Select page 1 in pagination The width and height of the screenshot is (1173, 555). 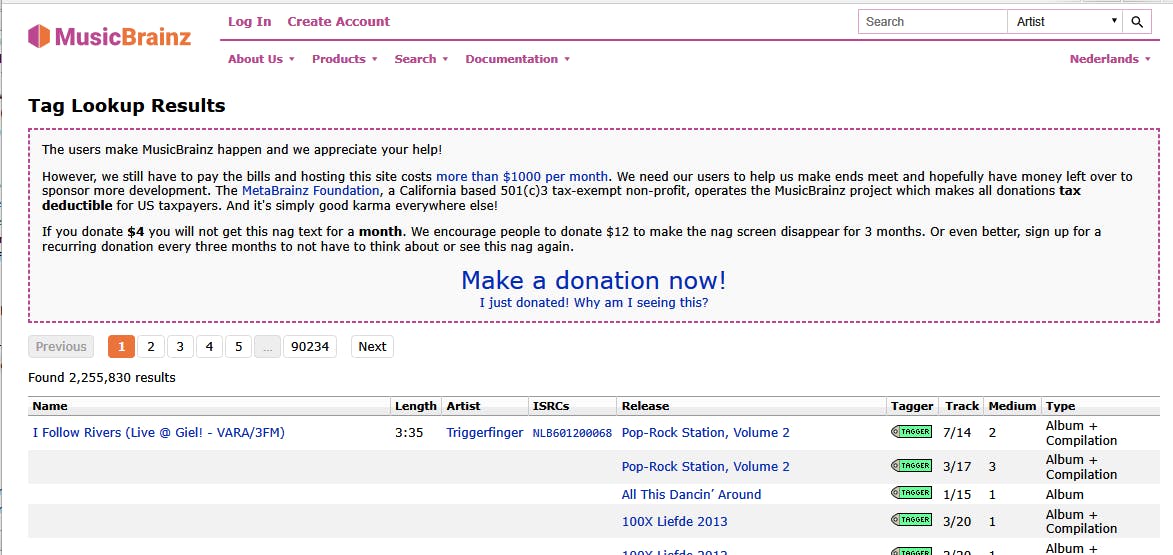coord(121,346)
